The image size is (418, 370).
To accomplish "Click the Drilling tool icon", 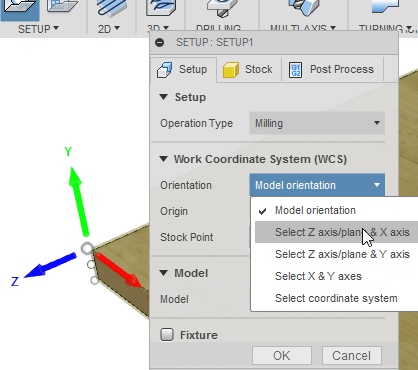I will click(219, 8).
